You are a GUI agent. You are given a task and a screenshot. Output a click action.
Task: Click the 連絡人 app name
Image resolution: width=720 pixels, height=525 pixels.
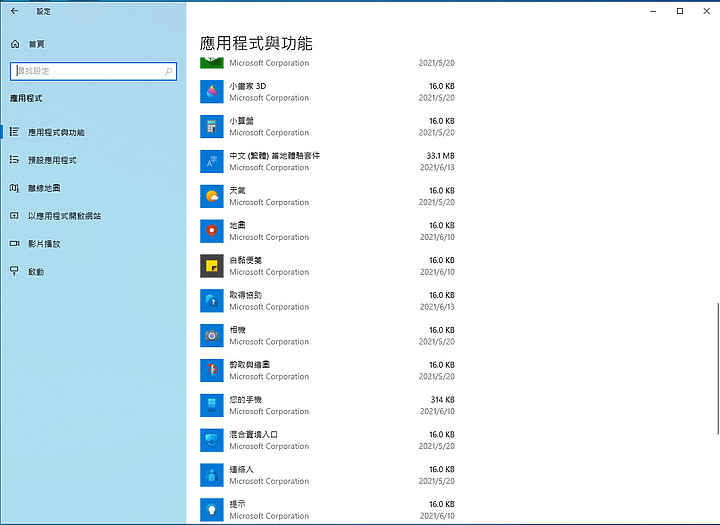pyautogui.click(x=242, y=470)
